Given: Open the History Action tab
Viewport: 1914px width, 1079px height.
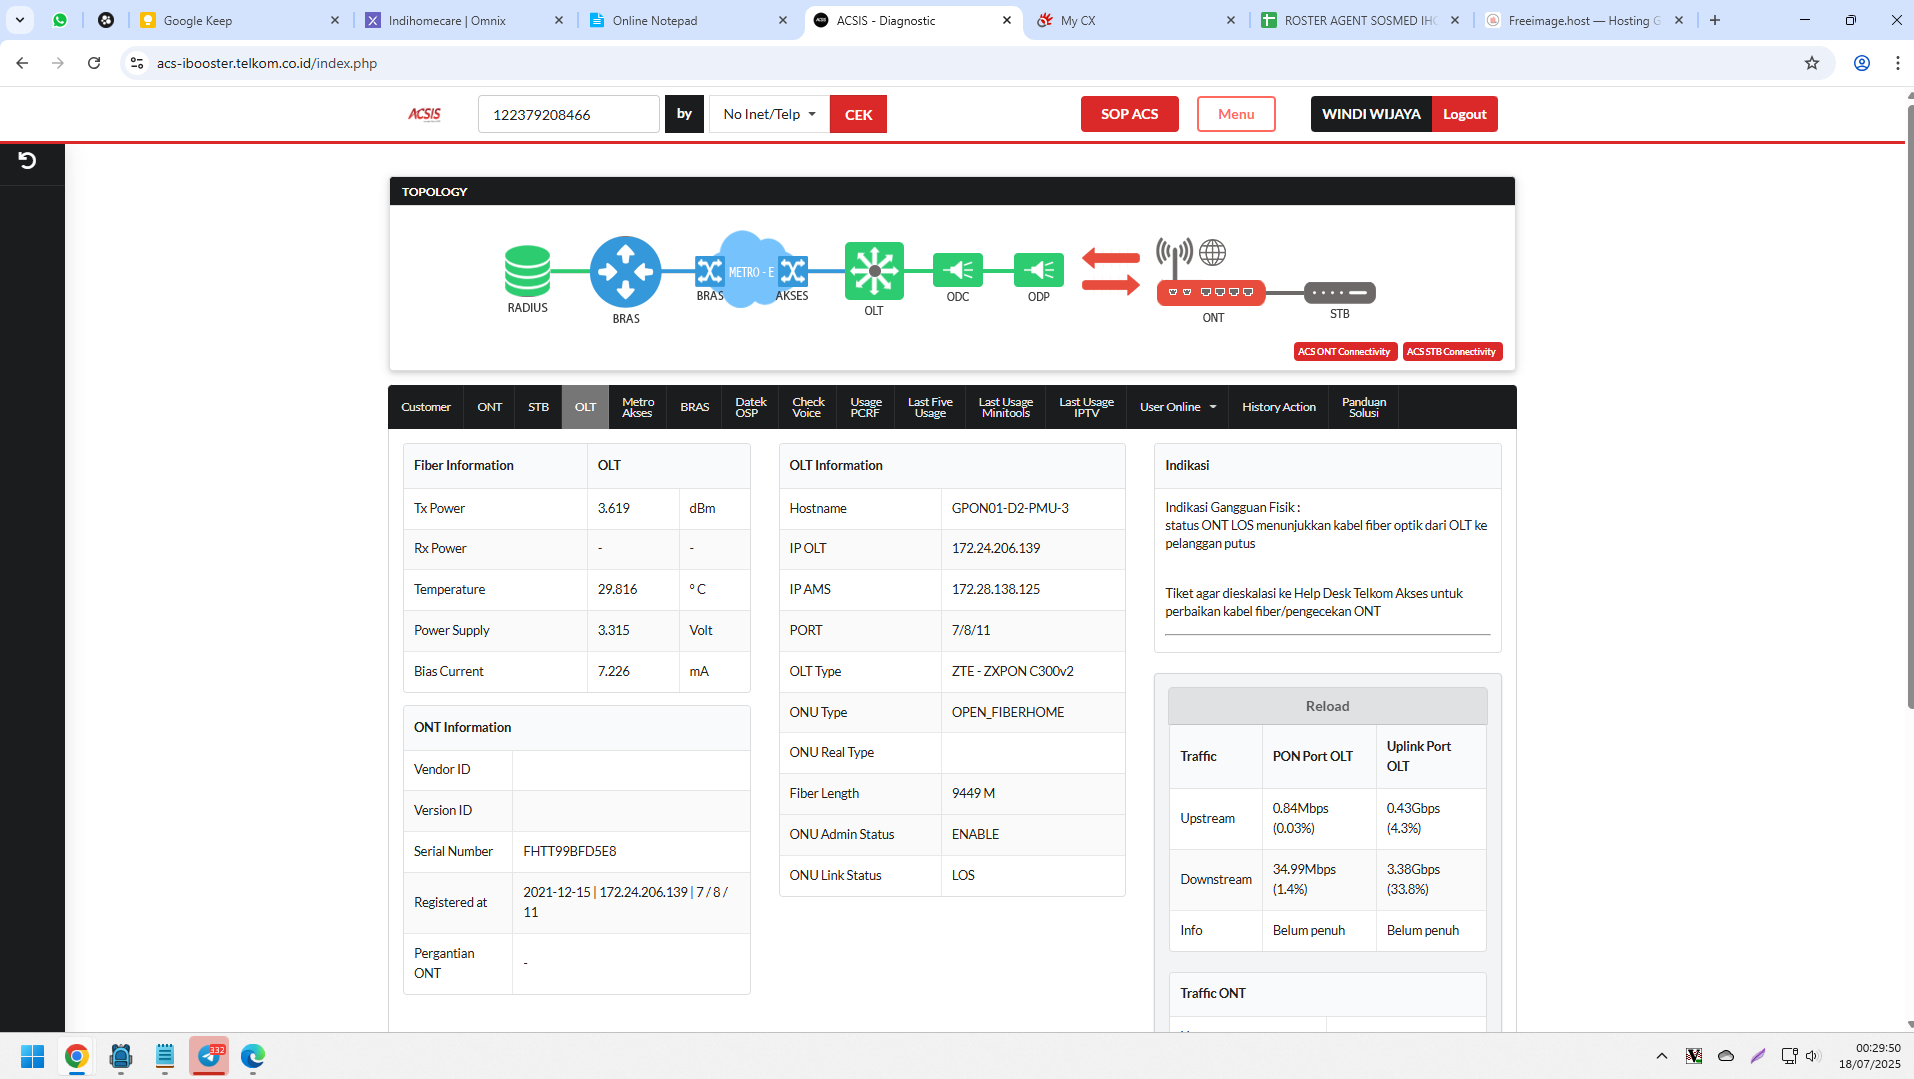Looking at the screenshot, I should (1279, 407).
